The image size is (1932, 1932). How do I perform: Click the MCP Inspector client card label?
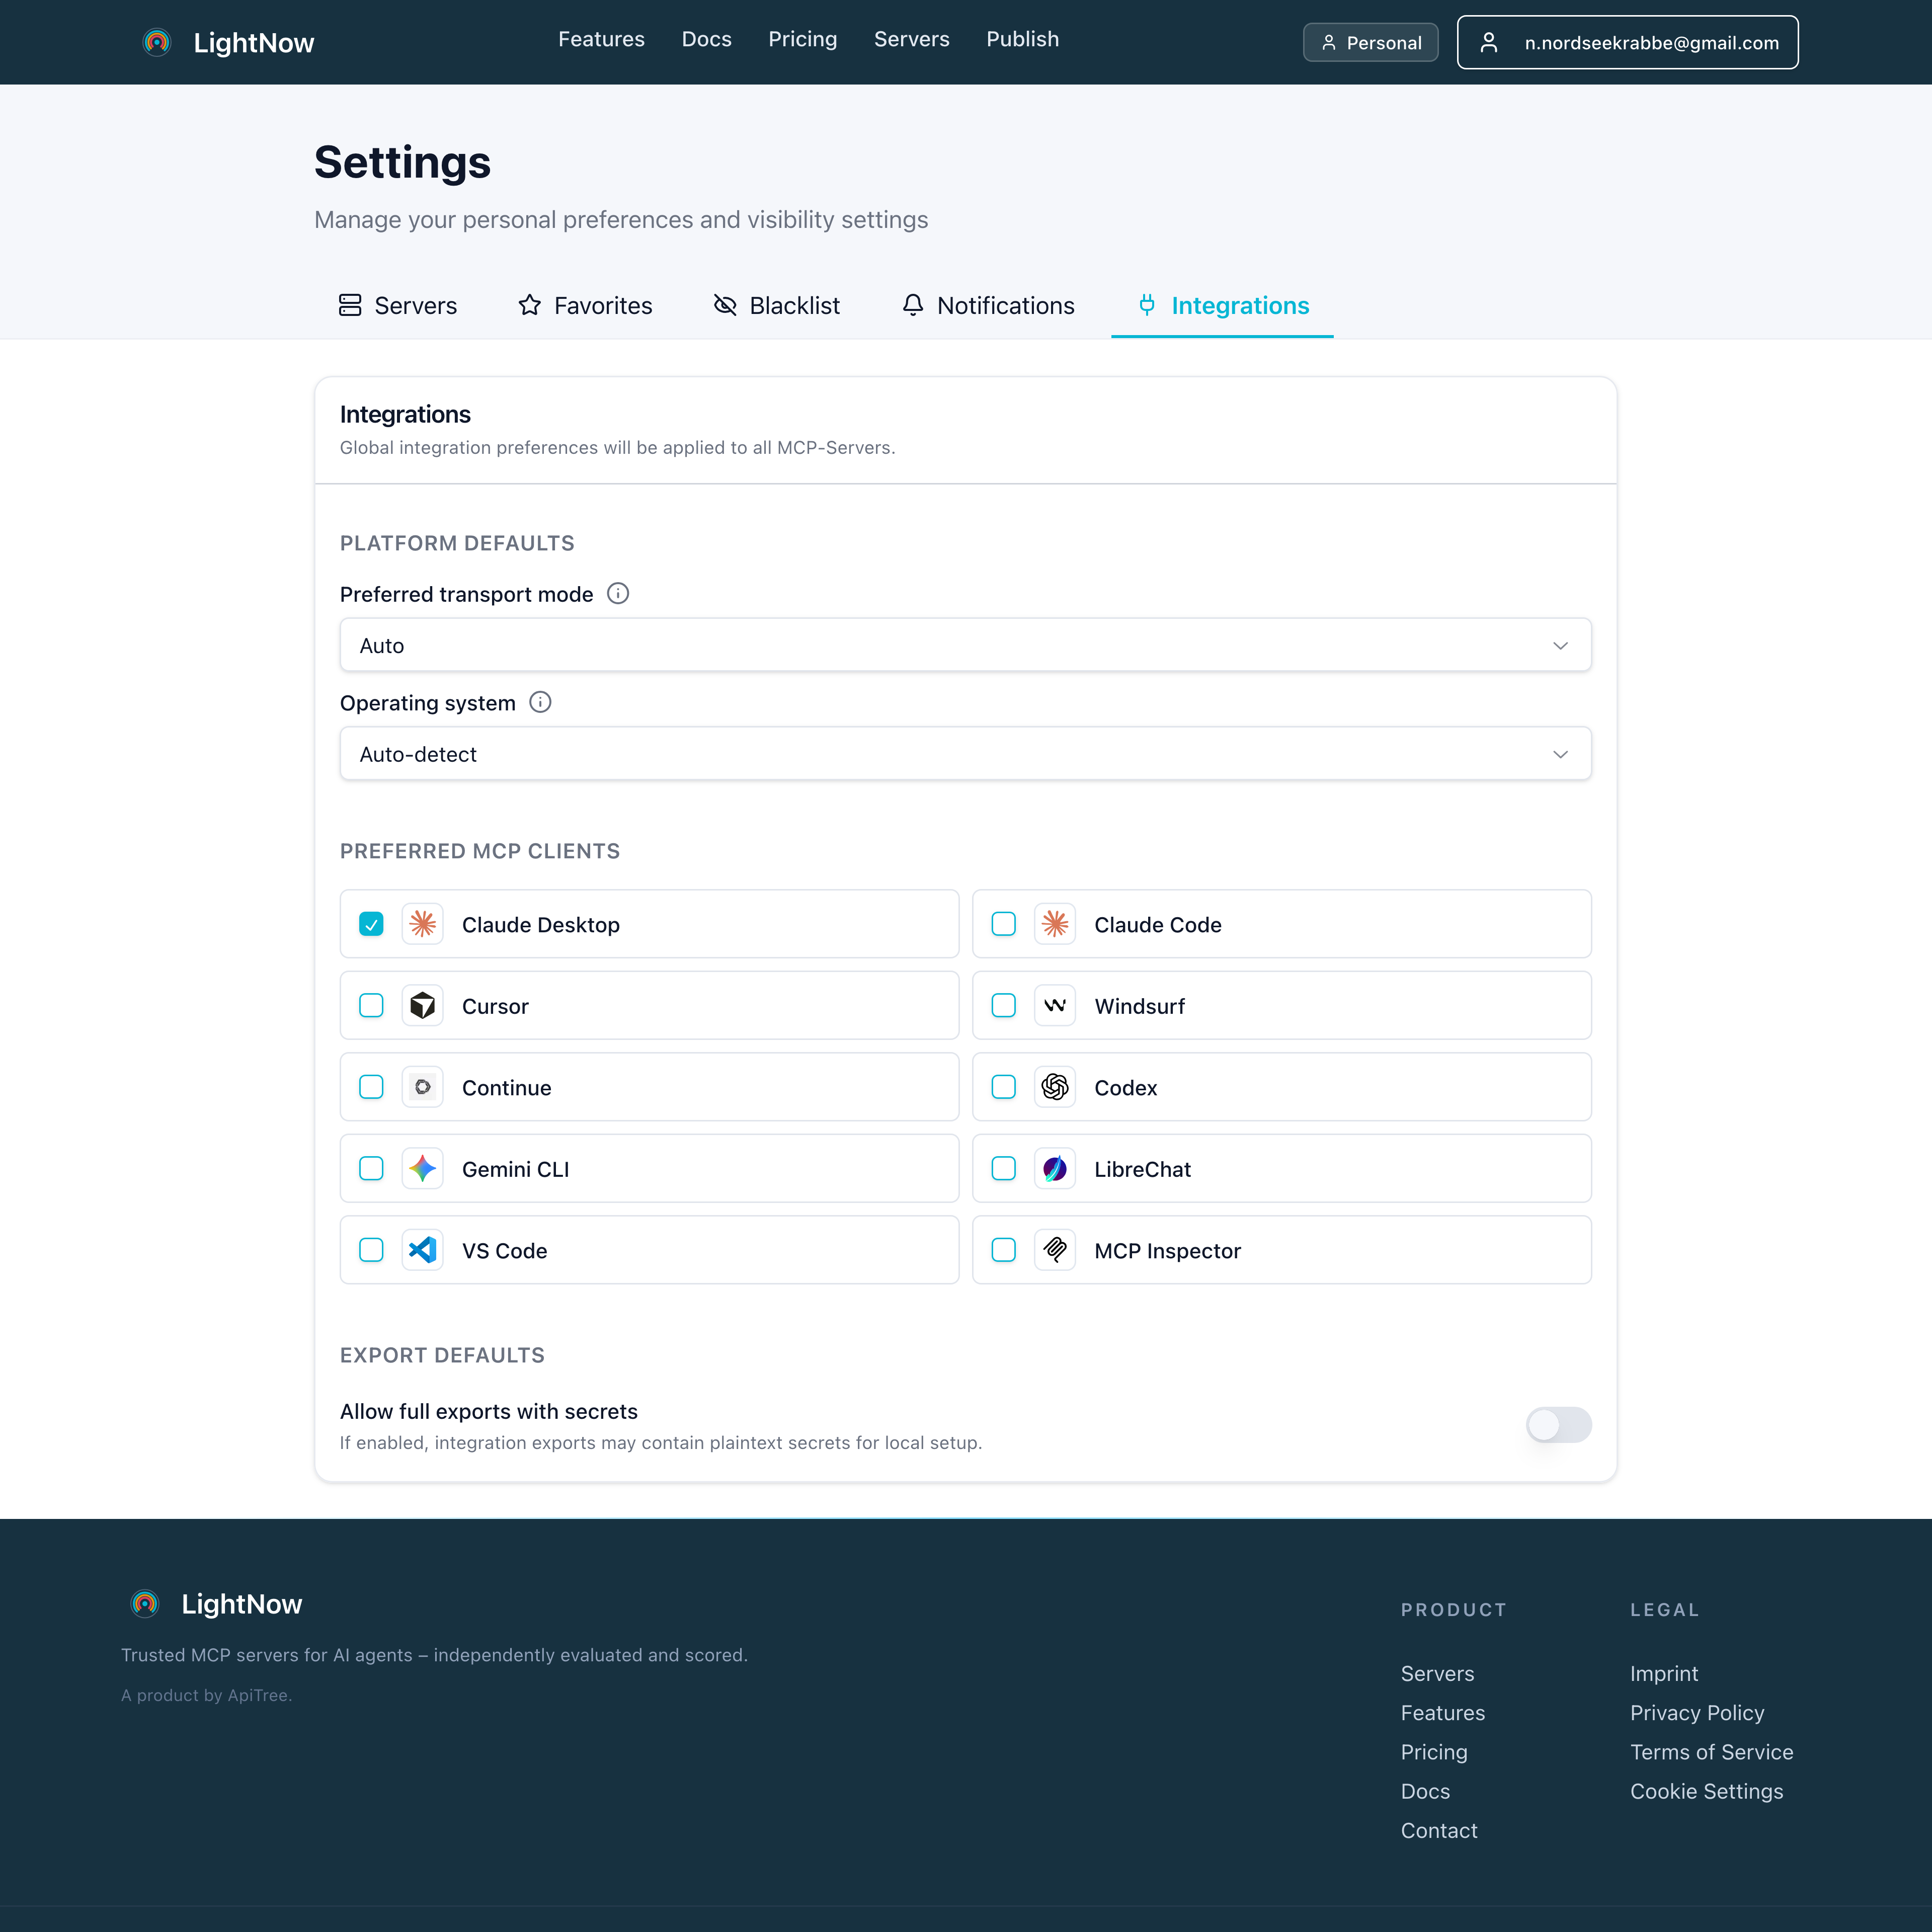pos(1168,1251)
